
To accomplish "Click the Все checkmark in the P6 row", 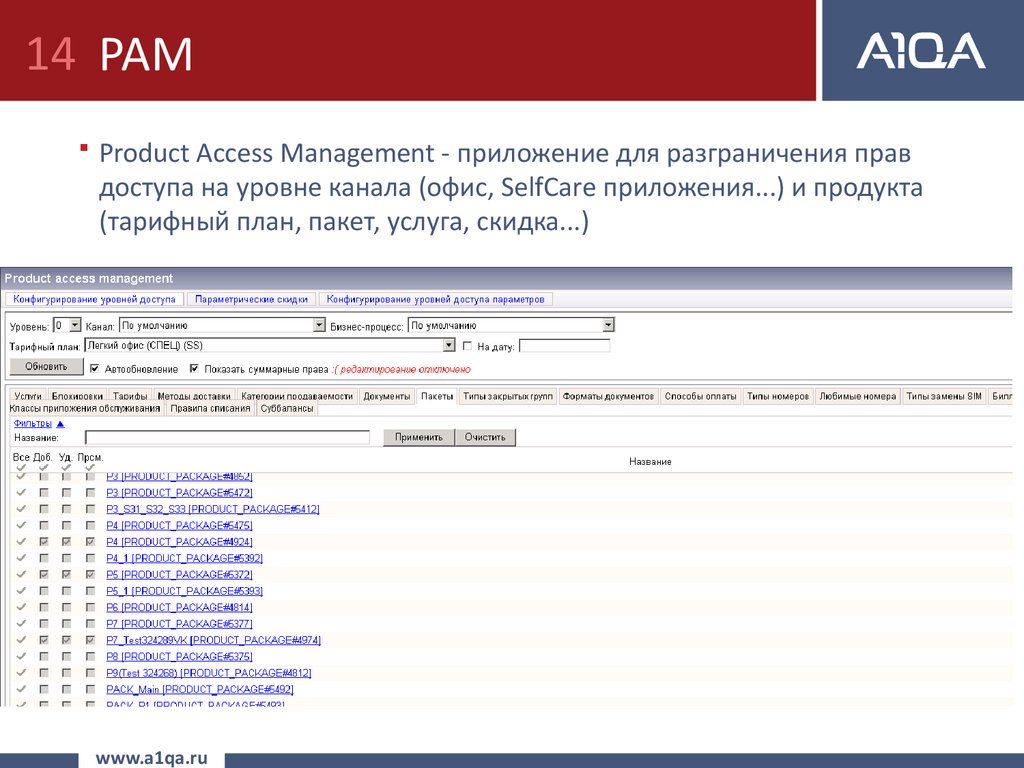I will (x=21, y=607).
